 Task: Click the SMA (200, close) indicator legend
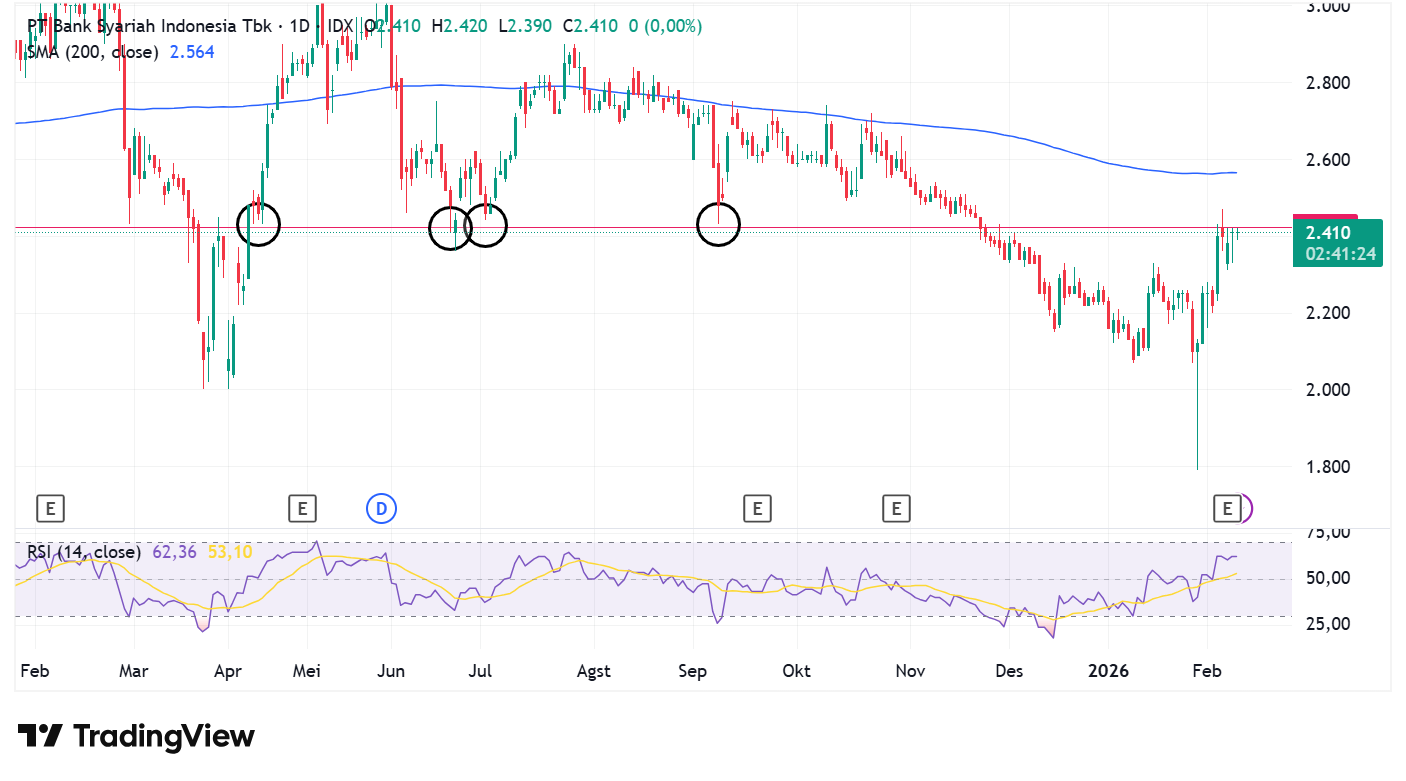coord(93,52)
